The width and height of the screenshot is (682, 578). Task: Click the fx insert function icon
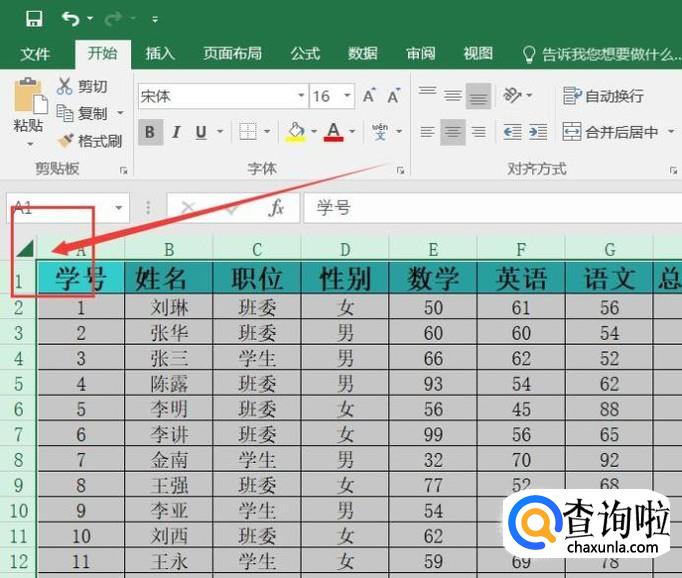click(275, 208)
